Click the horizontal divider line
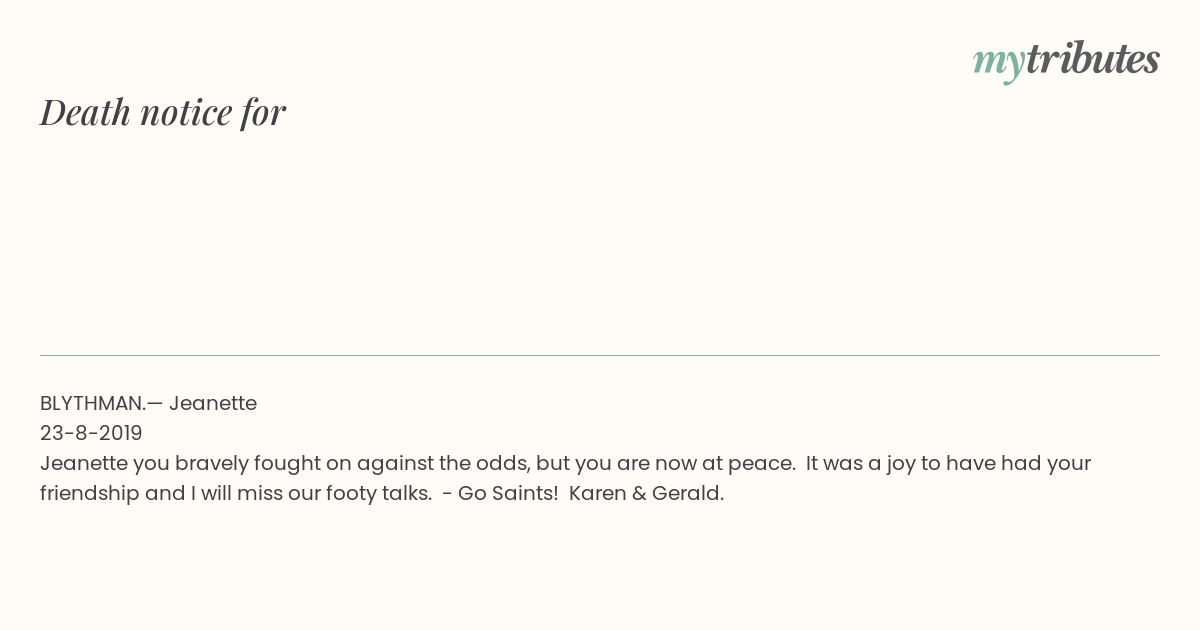Screen dimensions: 1200x630 [600, 355]
